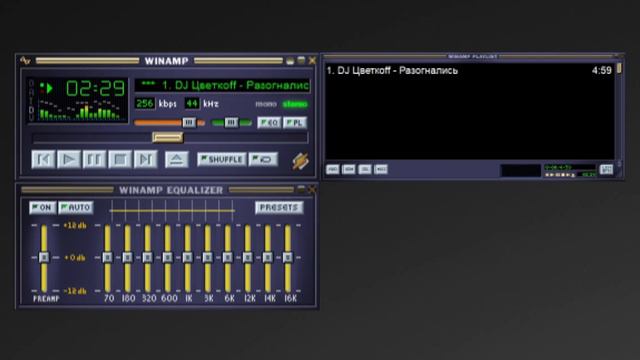Click the 600 Hz band slider knob
Screen dimensions: 640x360
coord(167,257)
